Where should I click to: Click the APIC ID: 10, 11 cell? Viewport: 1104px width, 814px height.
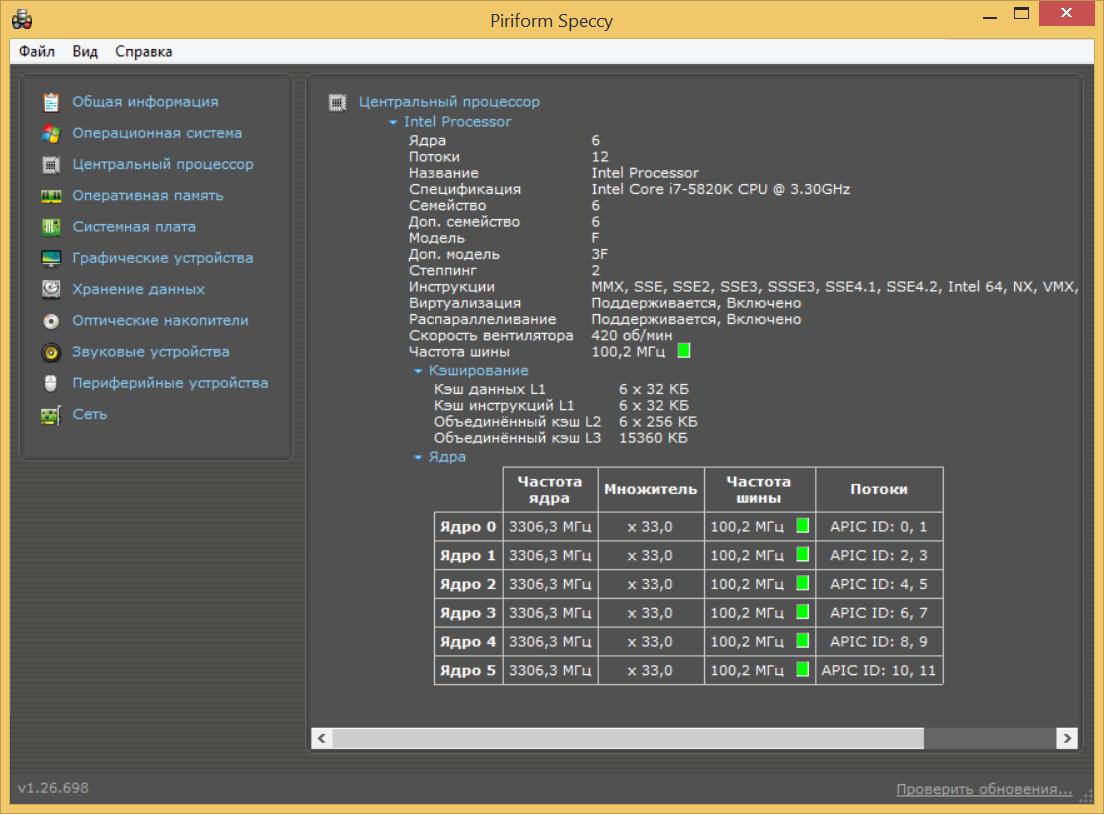[x=879, y=670]
